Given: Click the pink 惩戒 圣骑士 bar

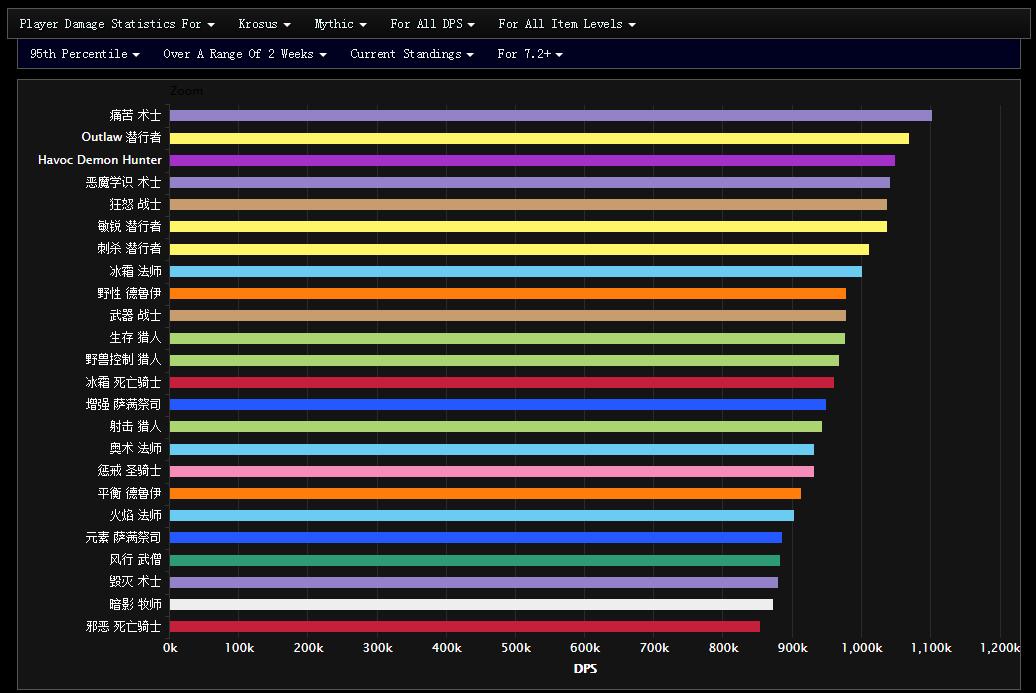Looking at the screenshot, I should [491, 471].
